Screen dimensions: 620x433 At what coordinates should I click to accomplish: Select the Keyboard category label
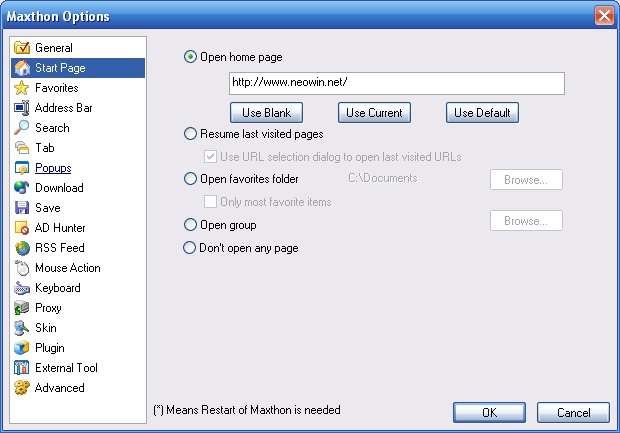point(58,288)
